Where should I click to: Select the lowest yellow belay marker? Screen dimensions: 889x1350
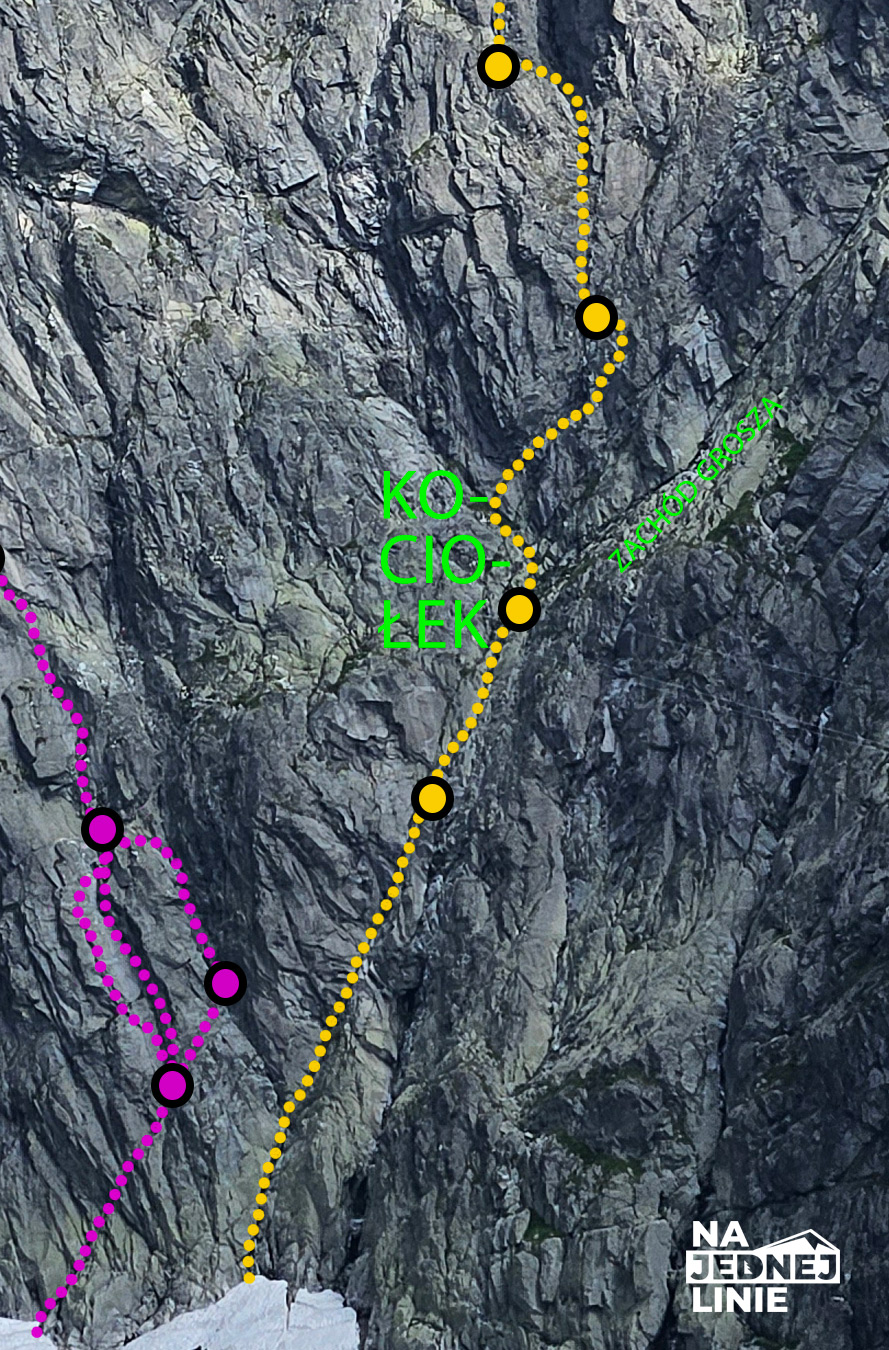click(432, 798)
